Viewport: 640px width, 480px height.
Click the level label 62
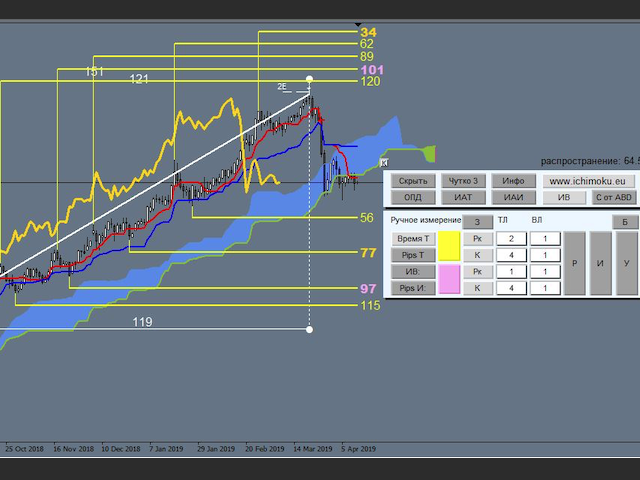367,44
